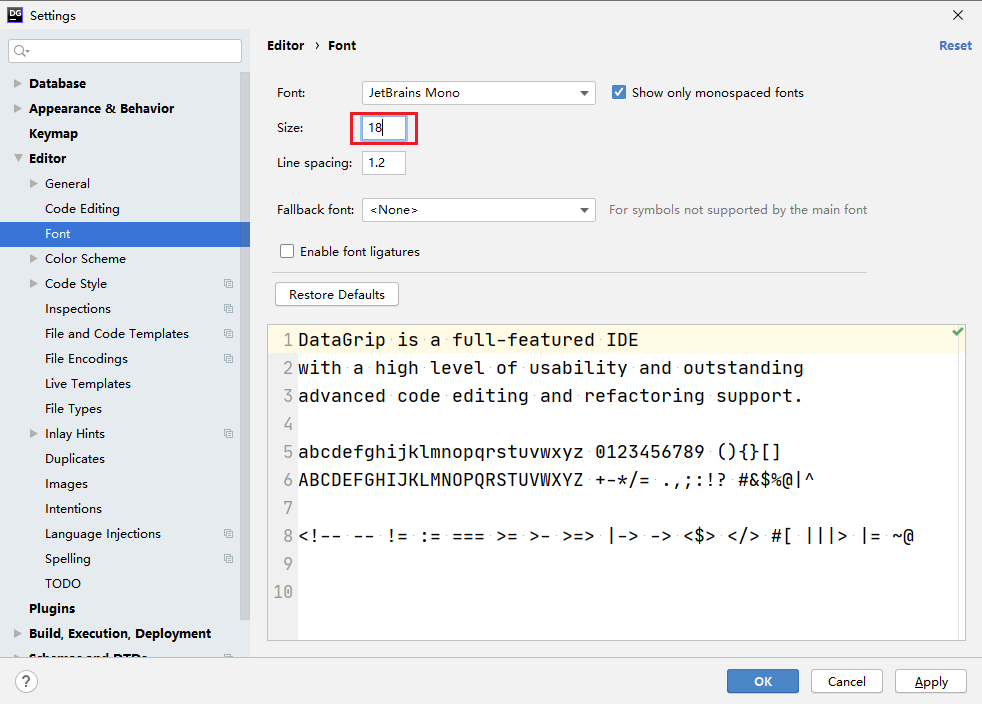Open File Encodings settings
982x704 pixels.
[86, 359]
